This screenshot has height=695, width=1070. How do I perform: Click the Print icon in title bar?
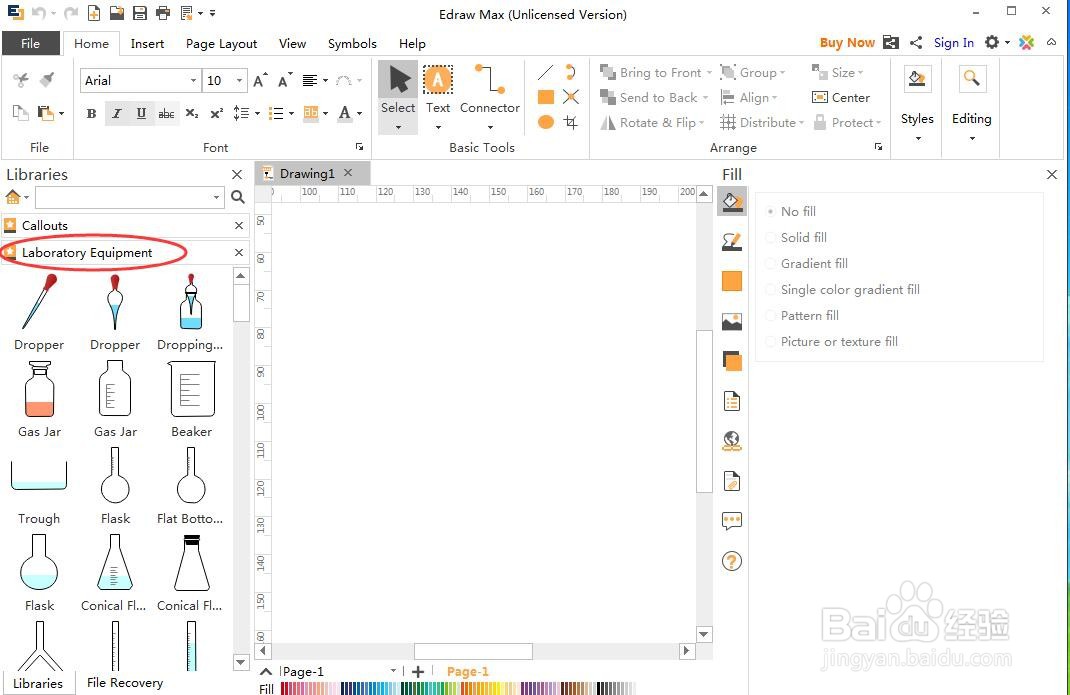[x=162, y=12]
